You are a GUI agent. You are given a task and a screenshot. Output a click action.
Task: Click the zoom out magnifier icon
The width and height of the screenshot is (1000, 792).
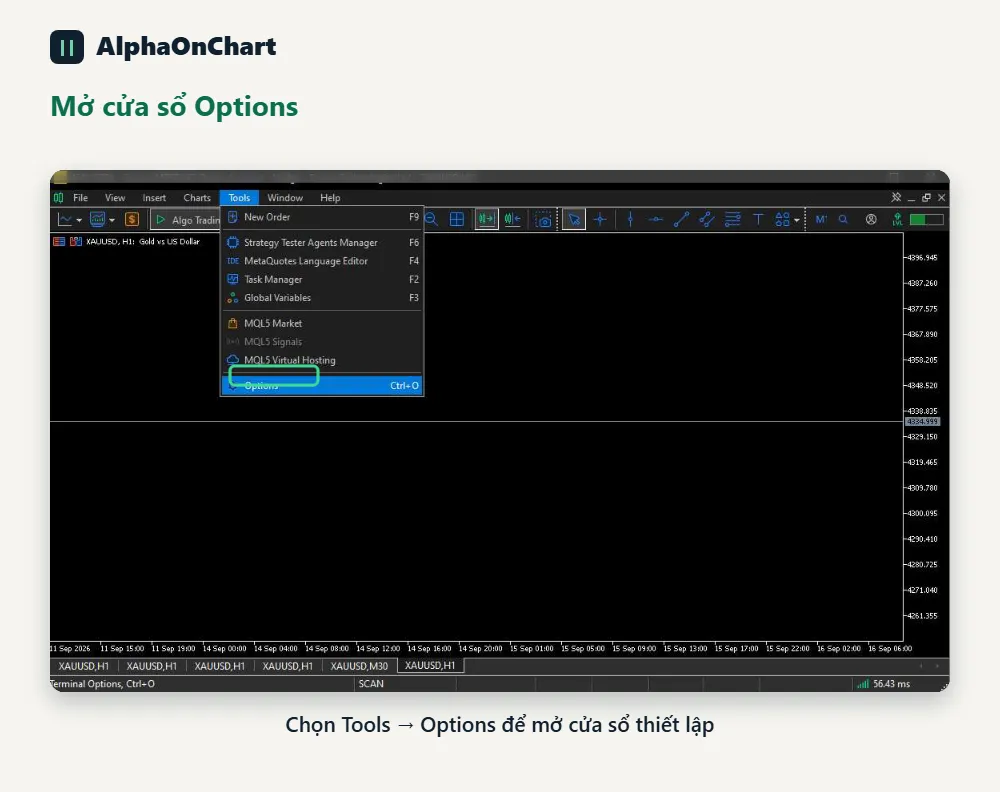tap(432, 219)
